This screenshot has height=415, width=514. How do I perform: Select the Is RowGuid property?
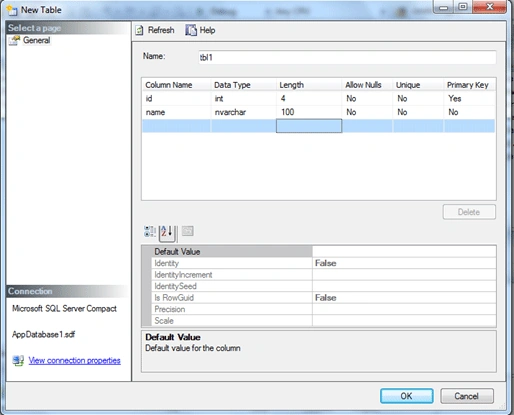pyautogui.click(x=232, y=298)
